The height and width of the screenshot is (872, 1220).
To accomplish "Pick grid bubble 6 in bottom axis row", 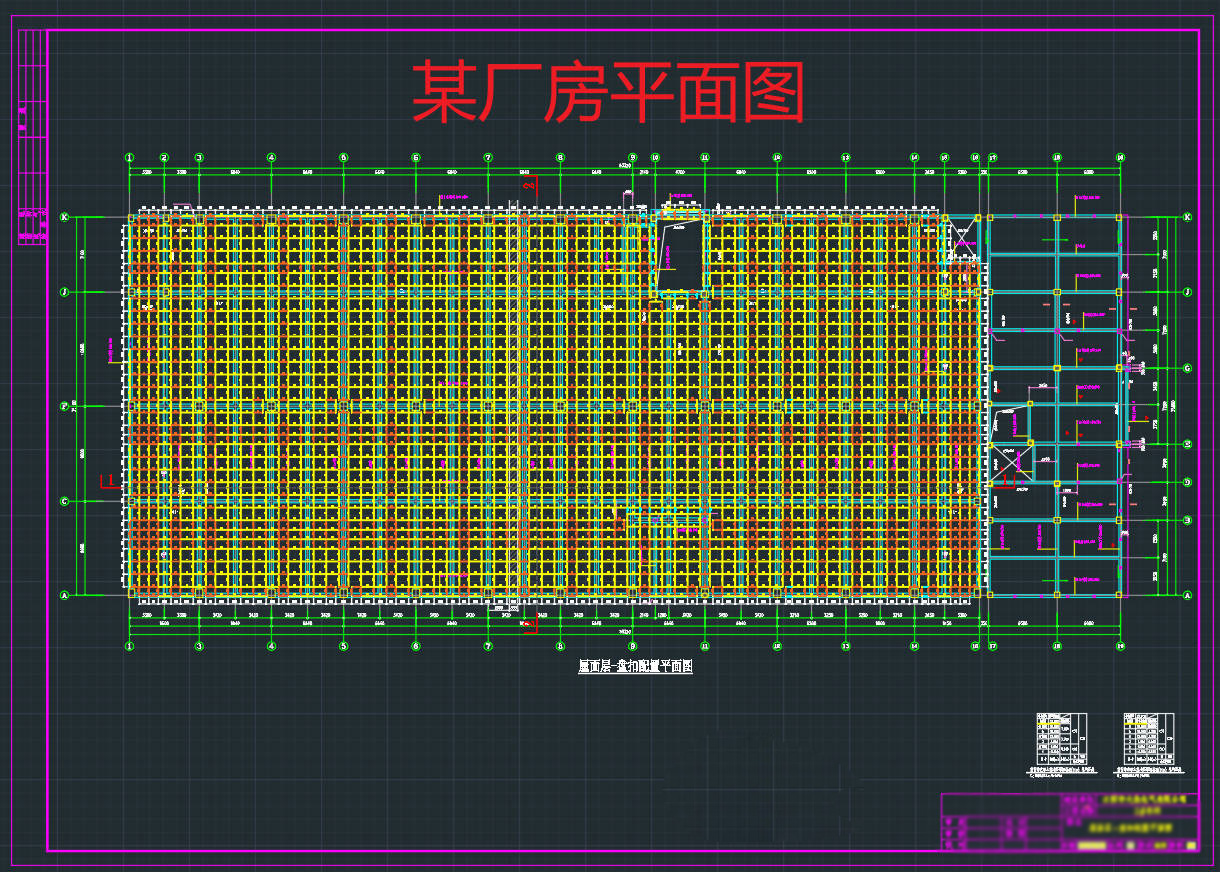I will click(415, 646).
